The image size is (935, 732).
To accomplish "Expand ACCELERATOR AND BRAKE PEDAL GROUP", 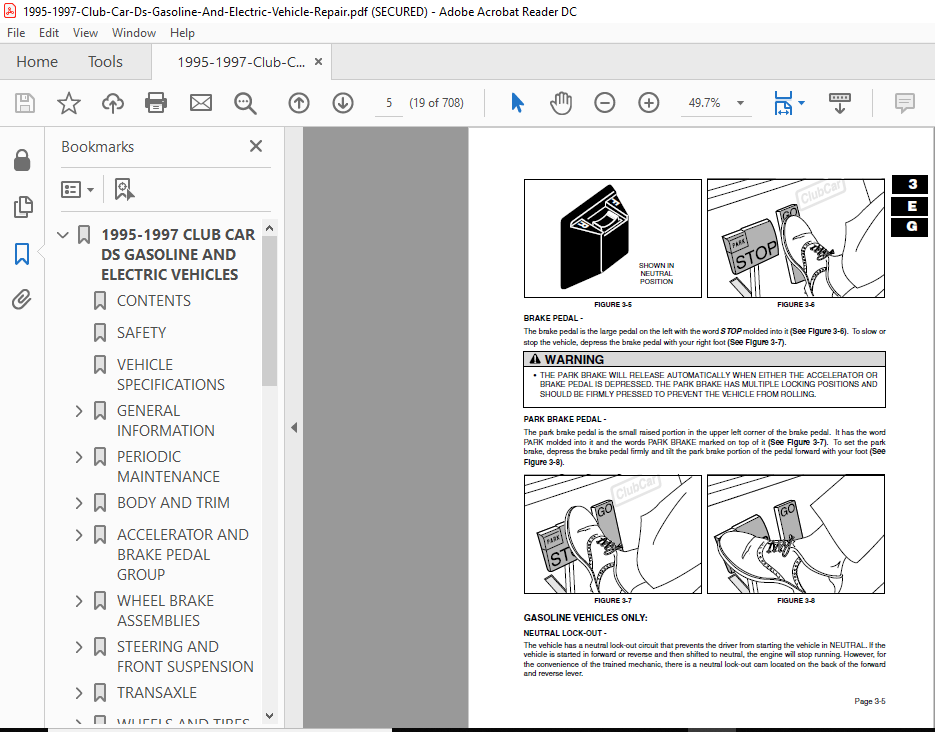I will pyautogui.click(x=79, y=535).
